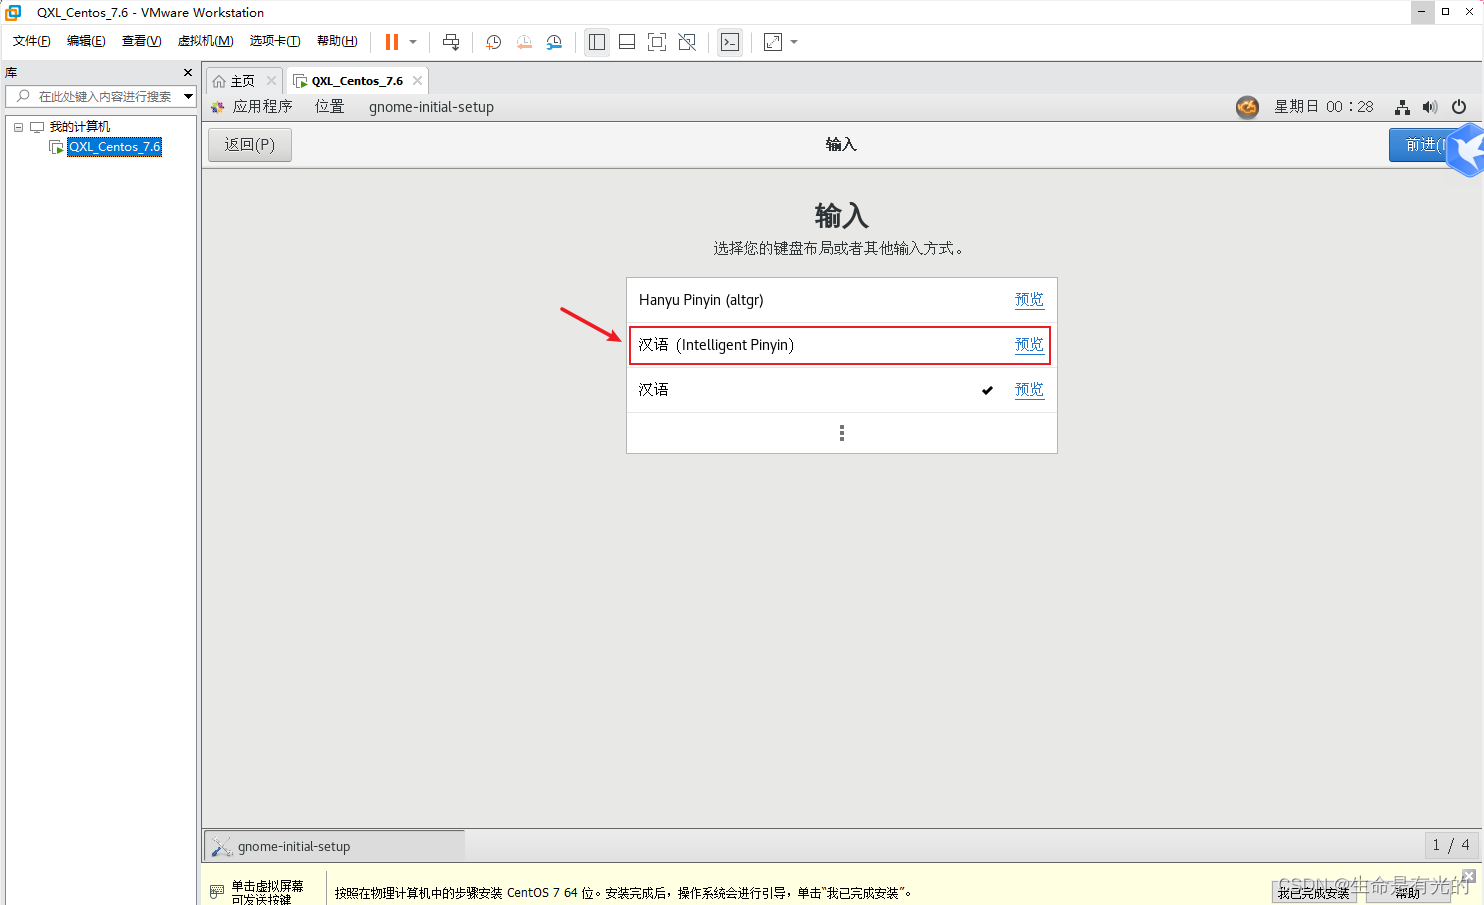Toggle the thumbnail bar view
This screenshot has width=1484, height=905.
(627, 42)
